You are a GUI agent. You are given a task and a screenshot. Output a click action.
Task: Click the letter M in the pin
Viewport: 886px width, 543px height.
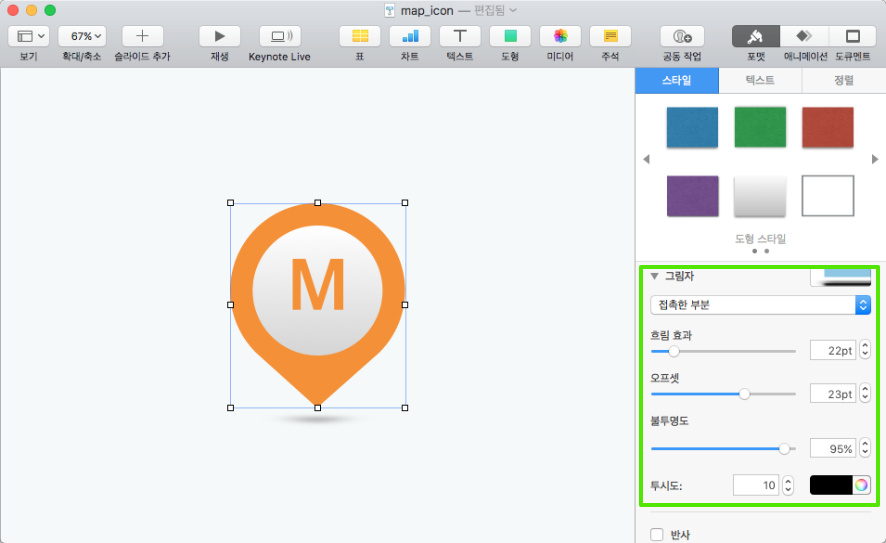318,285
